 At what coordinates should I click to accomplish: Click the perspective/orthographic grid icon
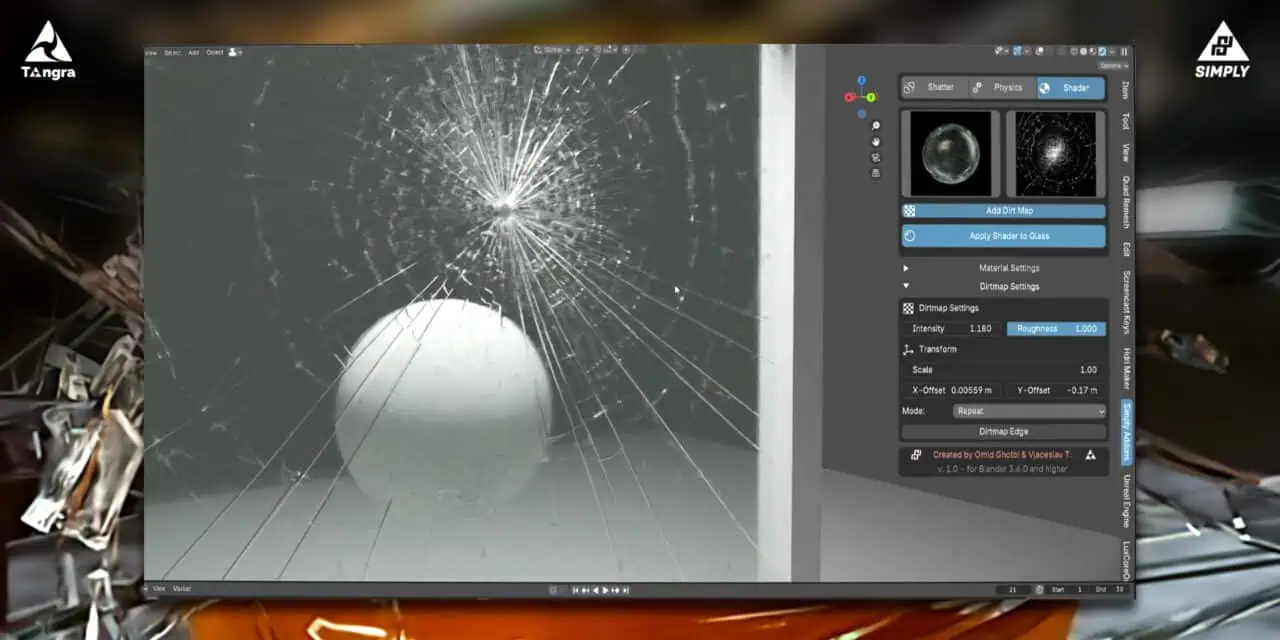pos(876,173)
